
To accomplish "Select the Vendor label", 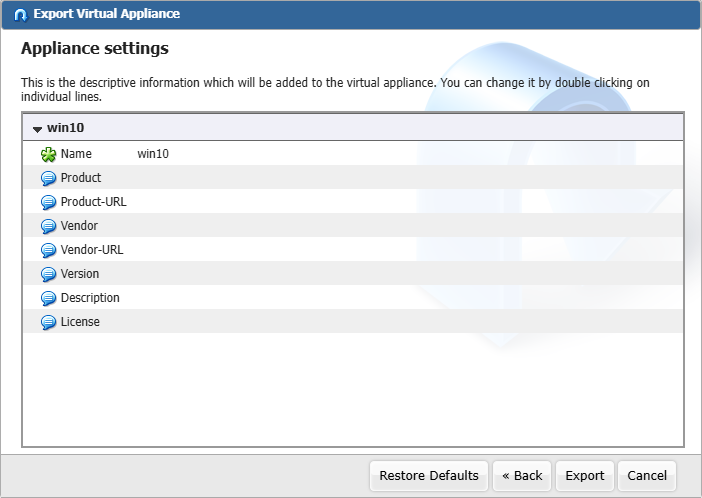I will pos(79,226).
